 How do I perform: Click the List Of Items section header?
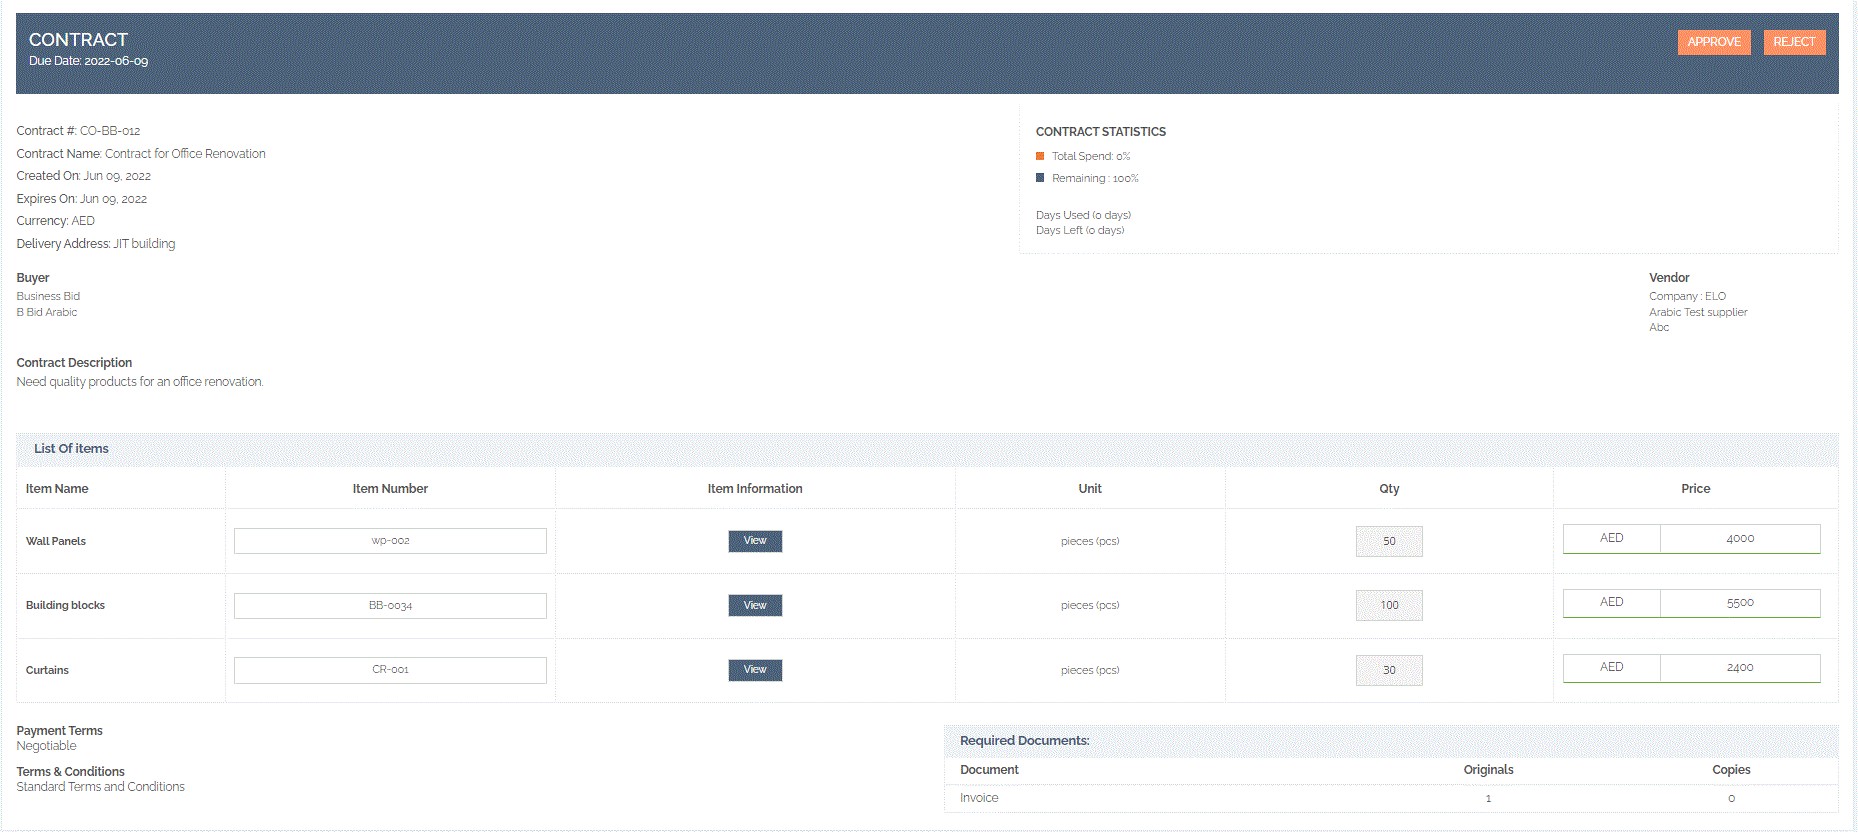[71, 449]
